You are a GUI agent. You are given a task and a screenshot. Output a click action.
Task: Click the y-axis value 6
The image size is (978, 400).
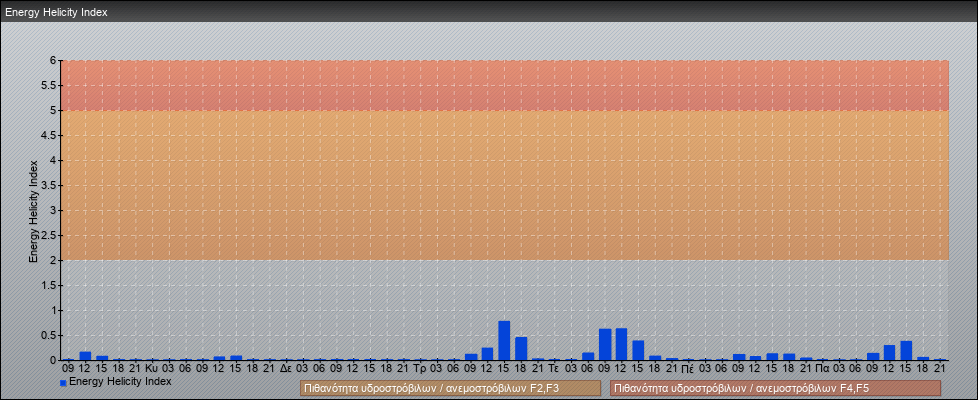click(x=53, y=61)
